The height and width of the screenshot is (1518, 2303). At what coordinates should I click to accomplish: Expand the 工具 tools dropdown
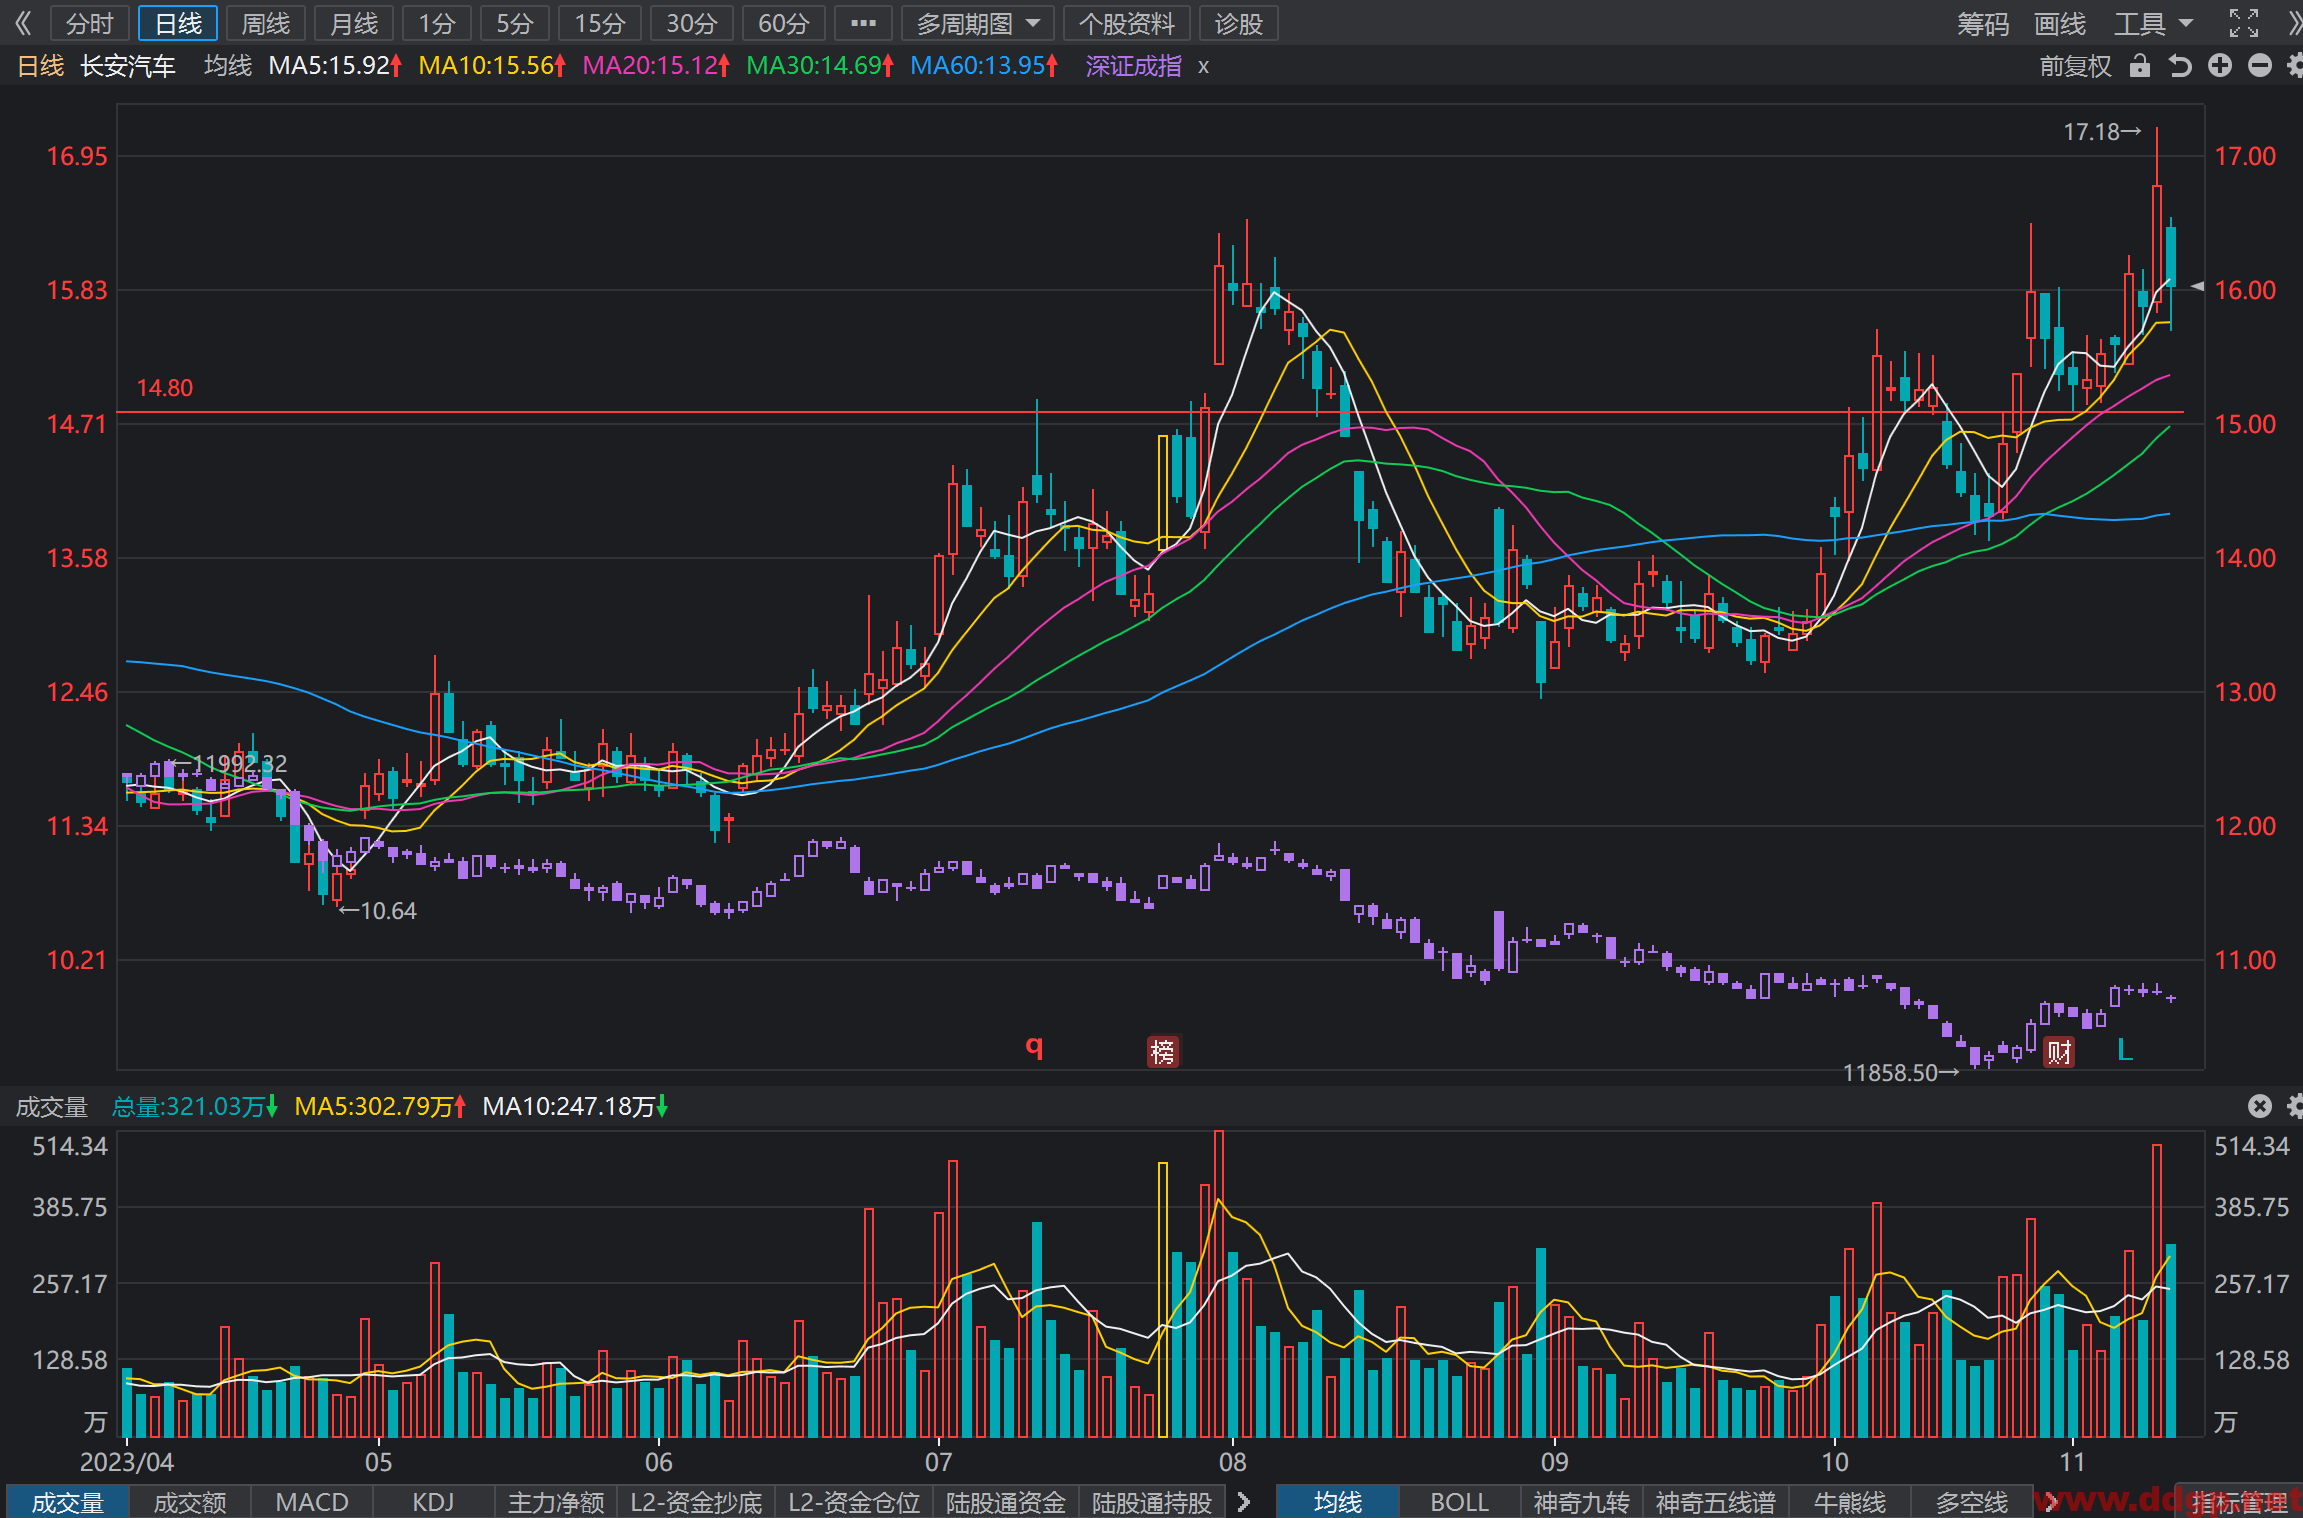pyautogui.click(x=2154, y=23)
